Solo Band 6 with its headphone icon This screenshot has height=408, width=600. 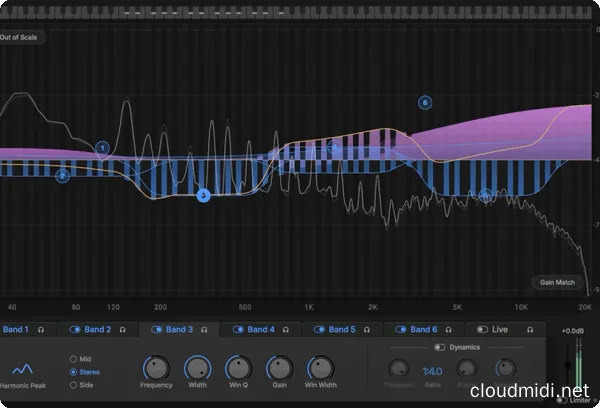tap(448, 330)
